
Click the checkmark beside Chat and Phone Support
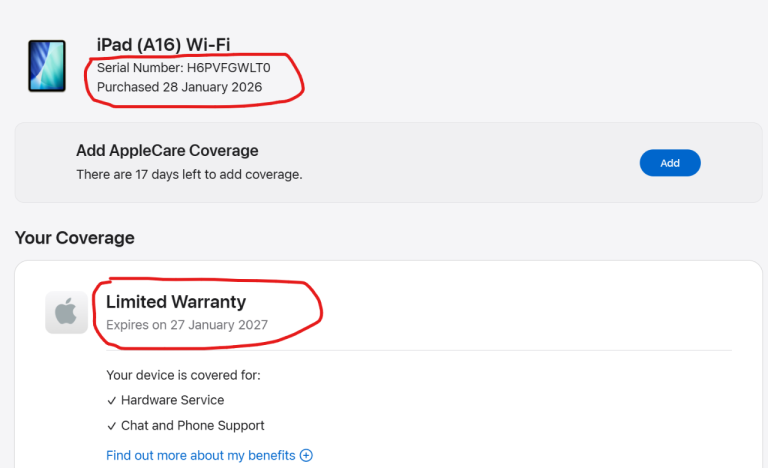tap(111, 425)
